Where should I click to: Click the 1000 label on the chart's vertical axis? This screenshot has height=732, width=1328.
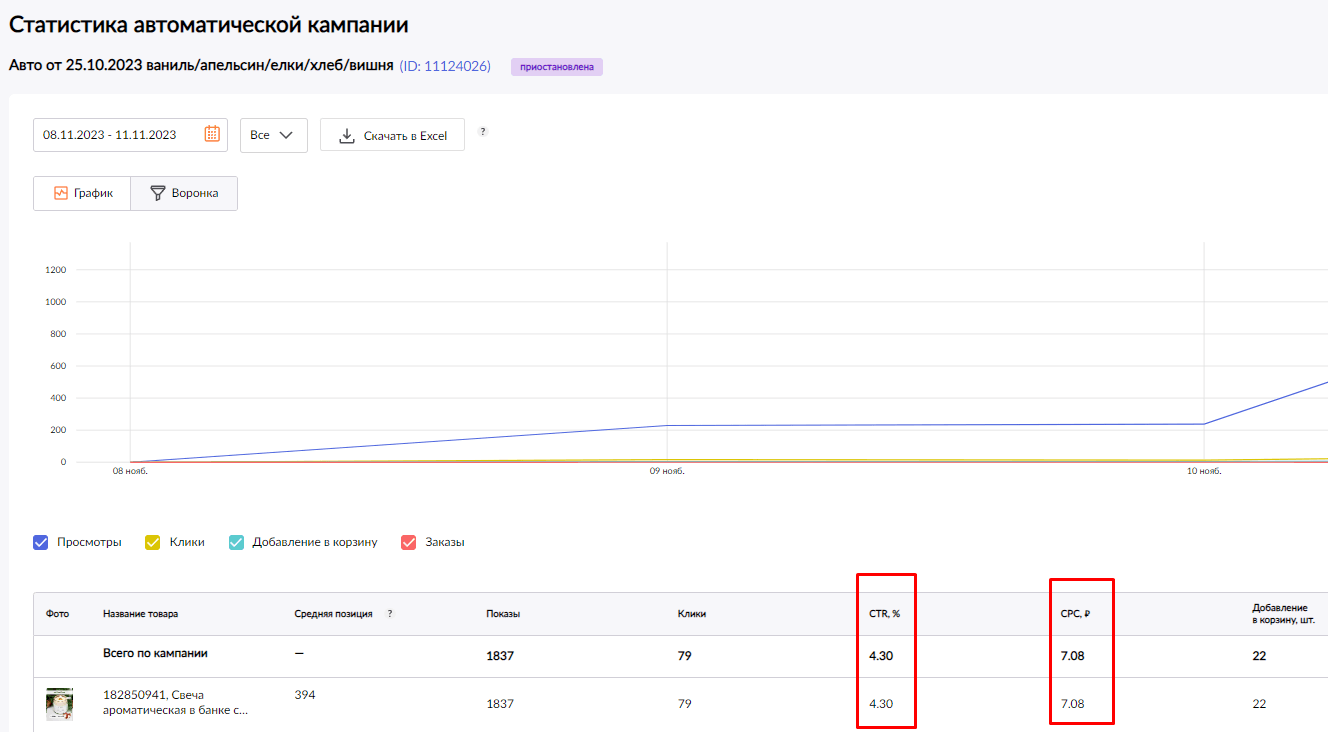[56, 302]
